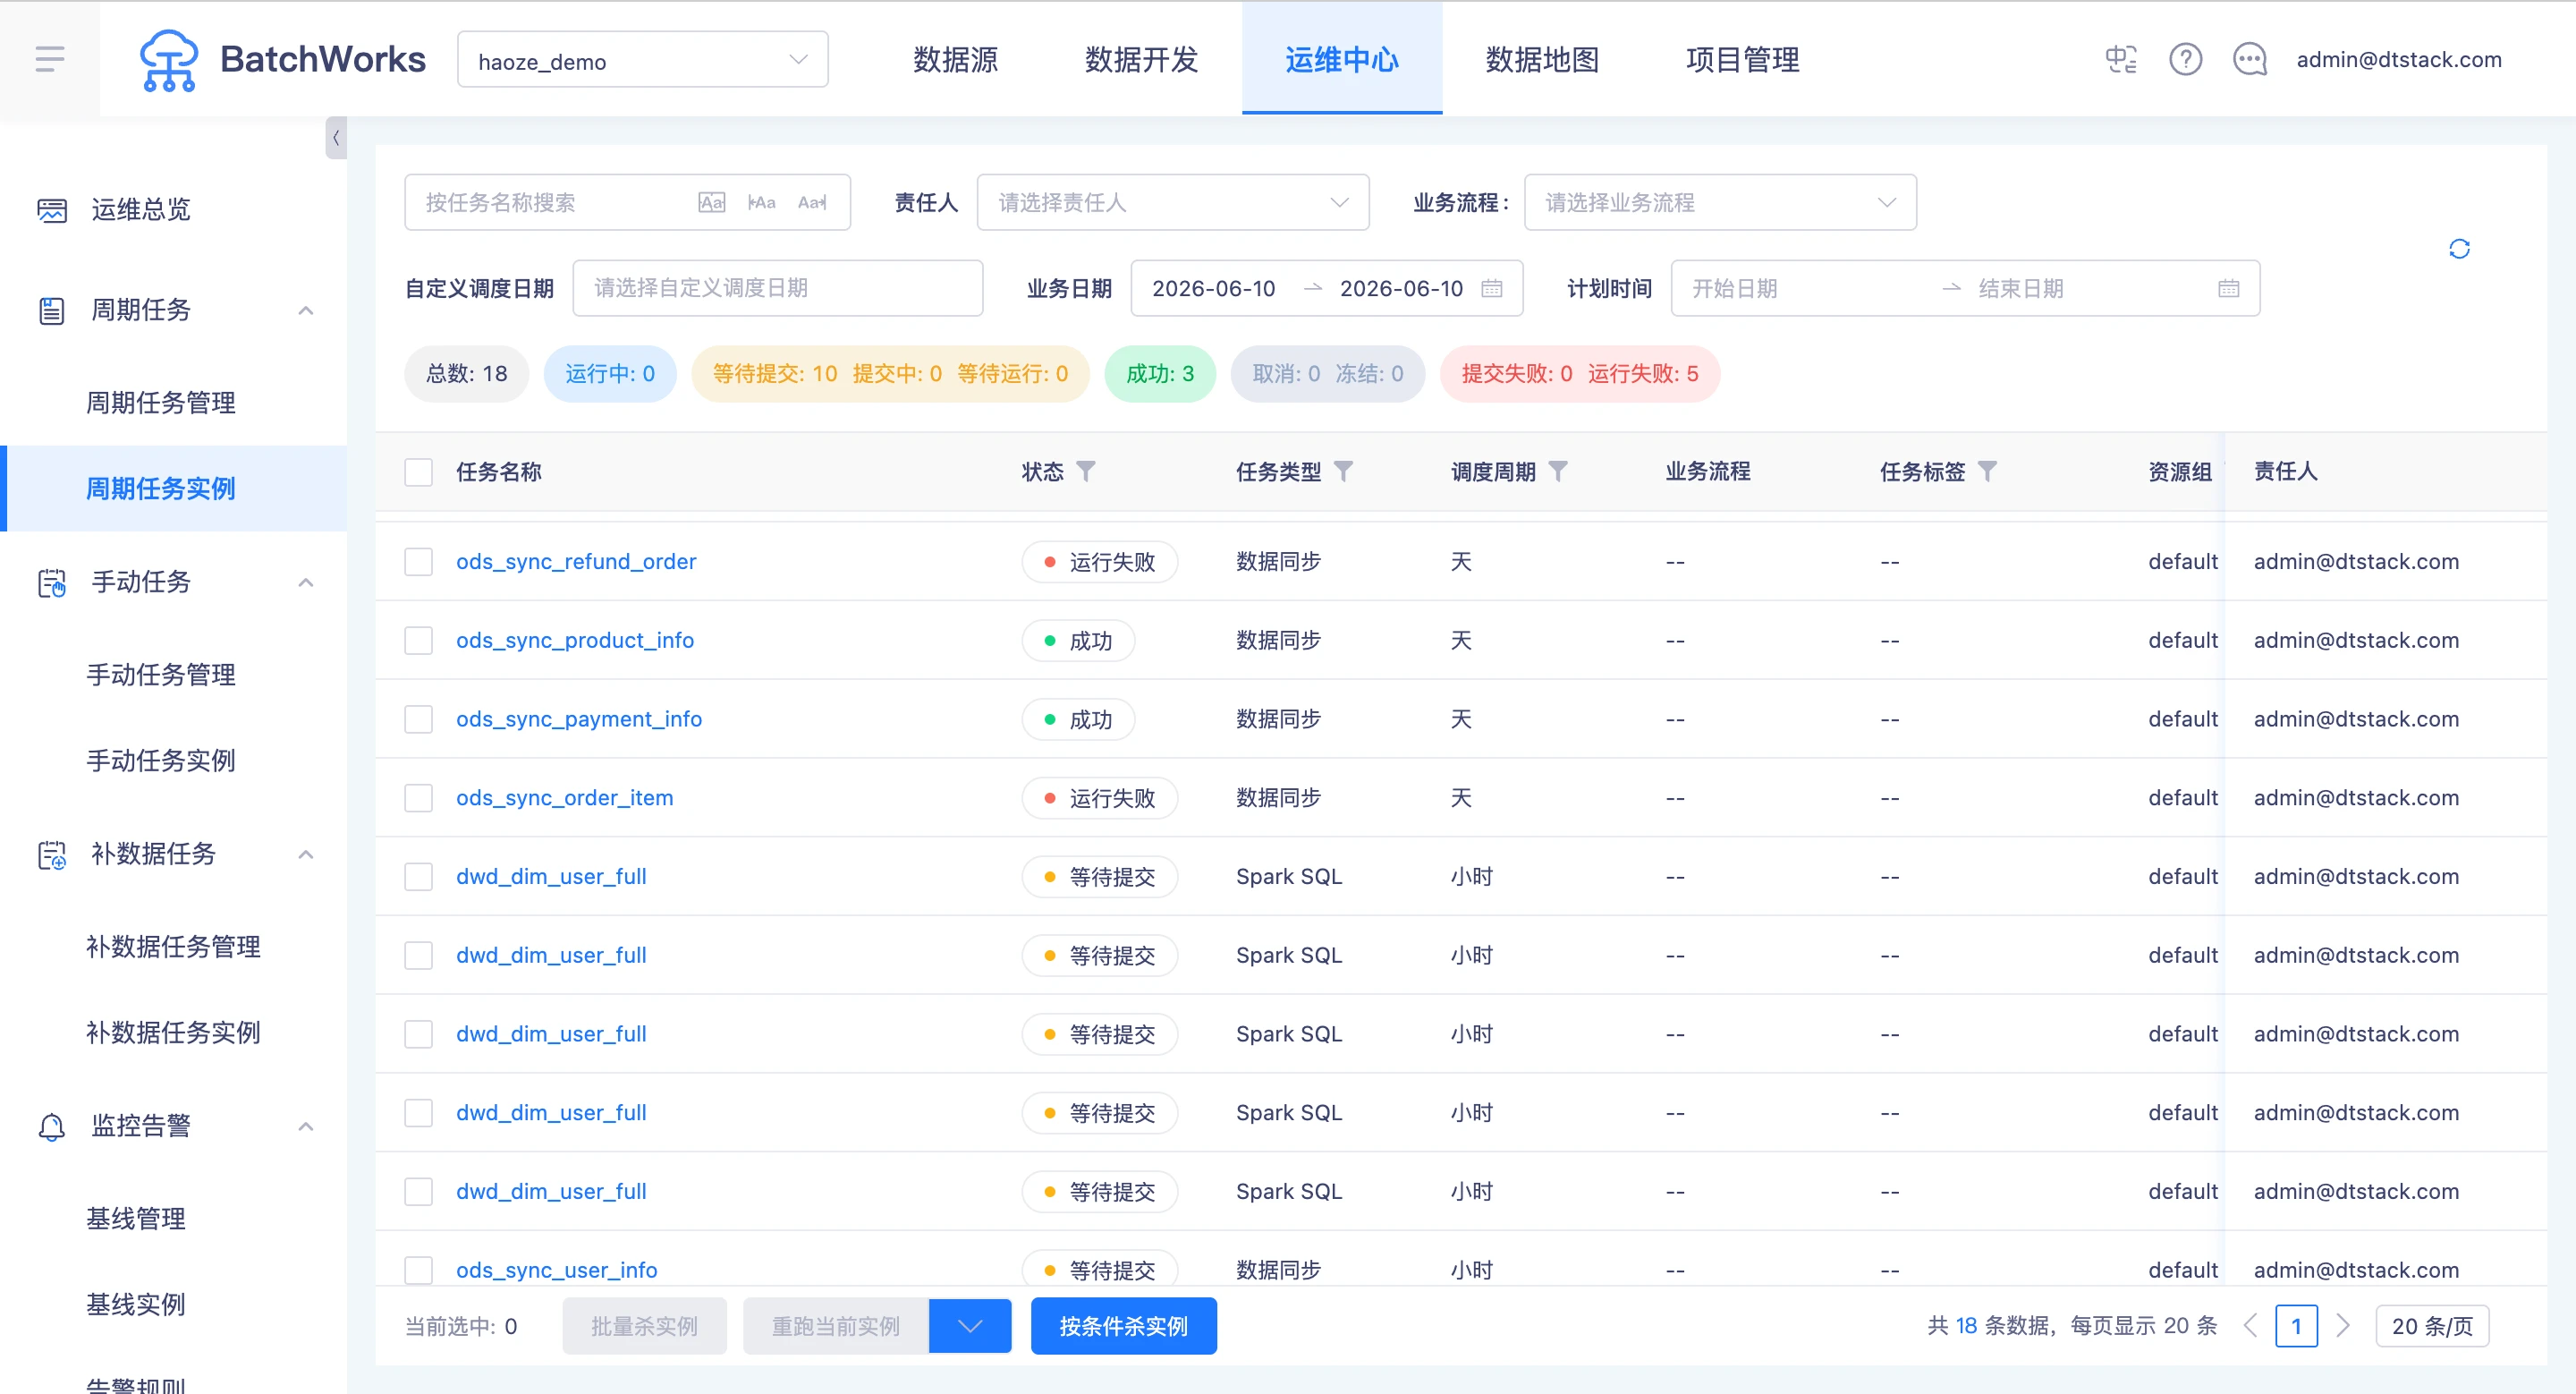
Task: Click the 重跑当前实例 button
Action: tap(835, 1326)
